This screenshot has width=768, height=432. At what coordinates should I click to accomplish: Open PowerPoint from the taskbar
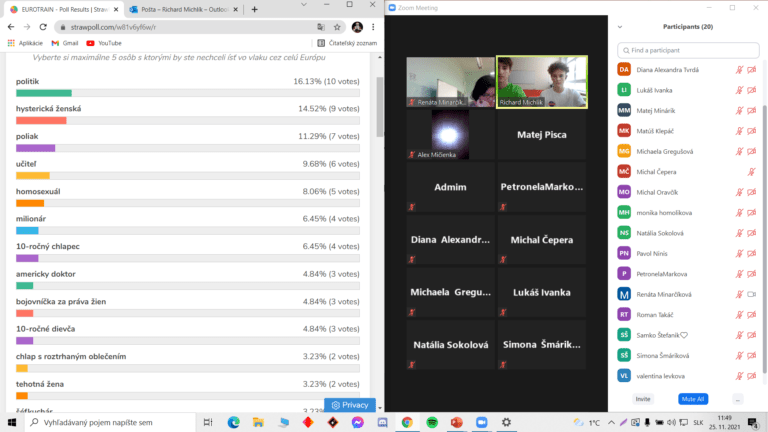pyautogui.click(x=456, y=422)
